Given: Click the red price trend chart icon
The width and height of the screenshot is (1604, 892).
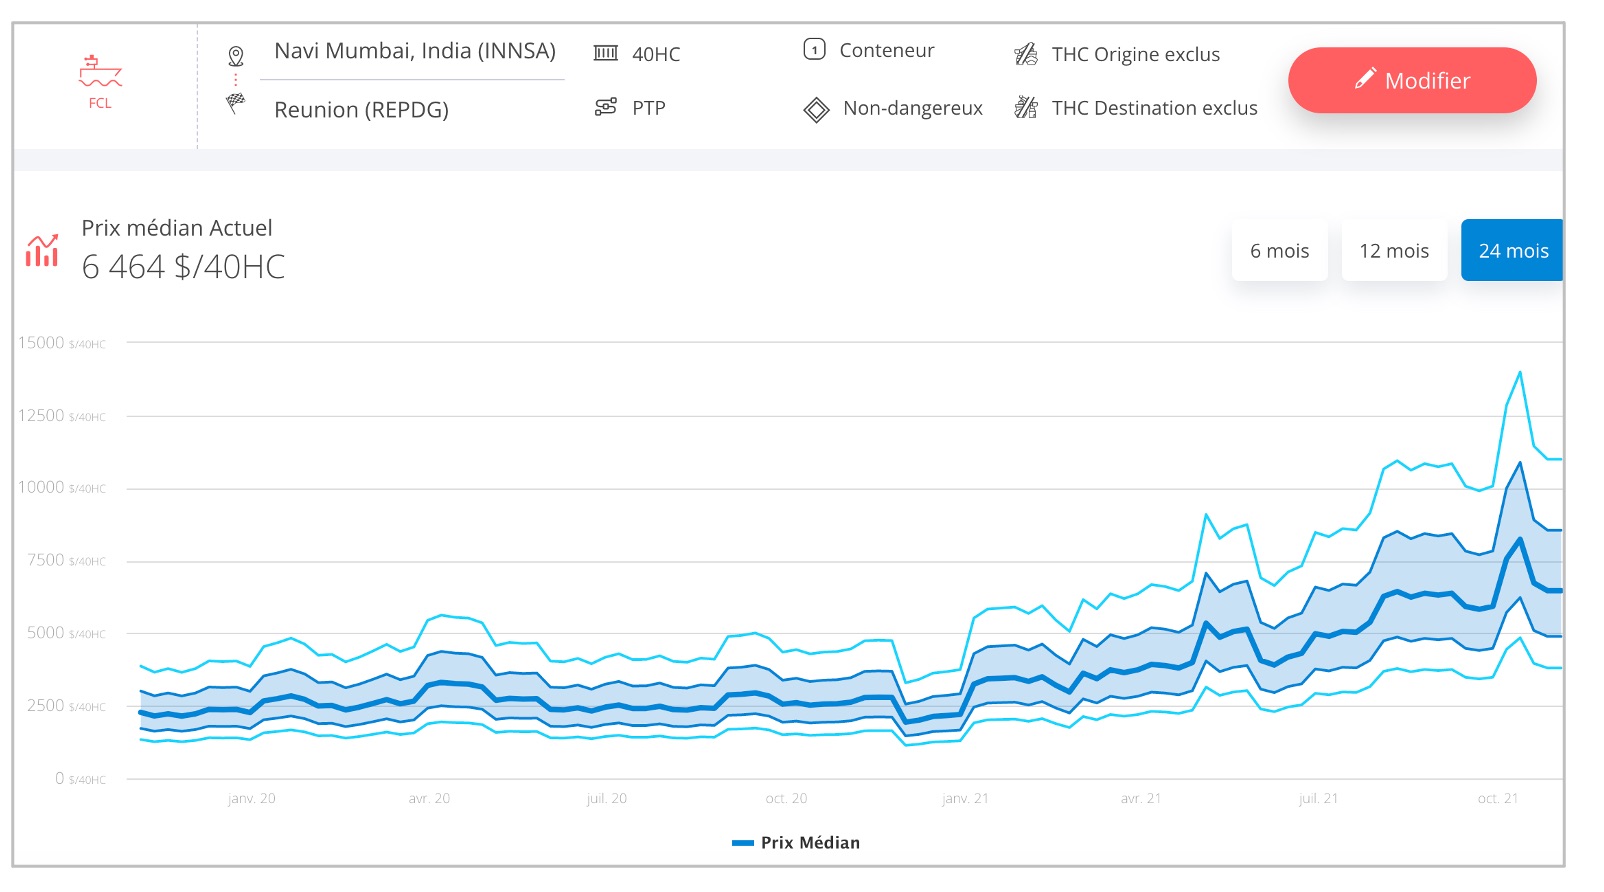Looking at the screenshot, I should coord(42,251).
